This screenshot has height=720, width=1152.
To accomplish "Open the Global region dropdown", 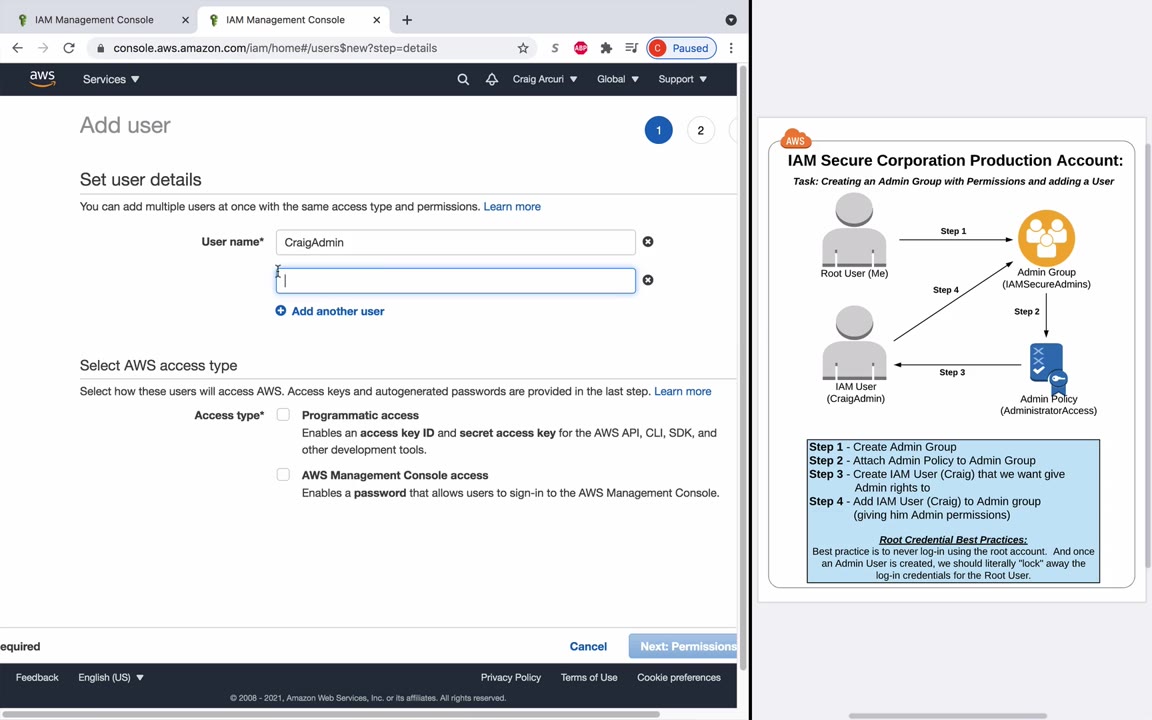I will 618,79.
